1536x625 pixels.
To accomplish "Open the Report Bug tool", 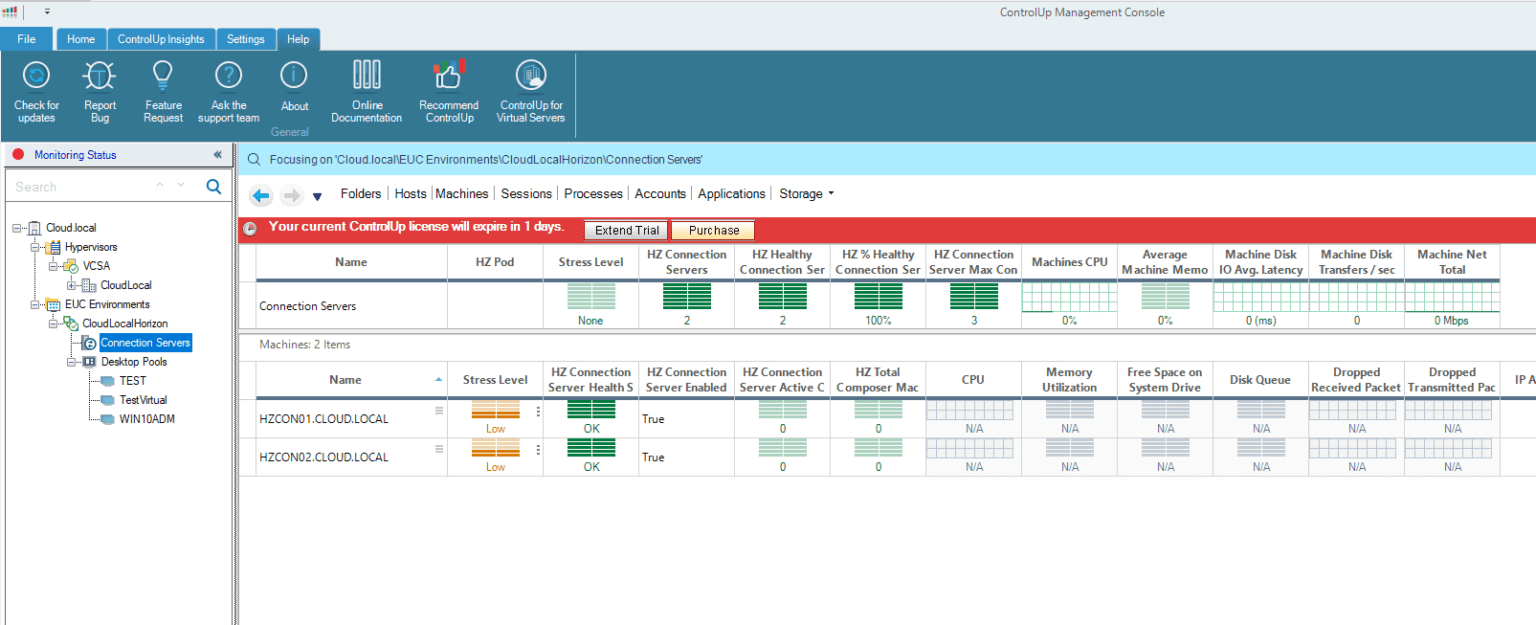I will click(99, 90).
